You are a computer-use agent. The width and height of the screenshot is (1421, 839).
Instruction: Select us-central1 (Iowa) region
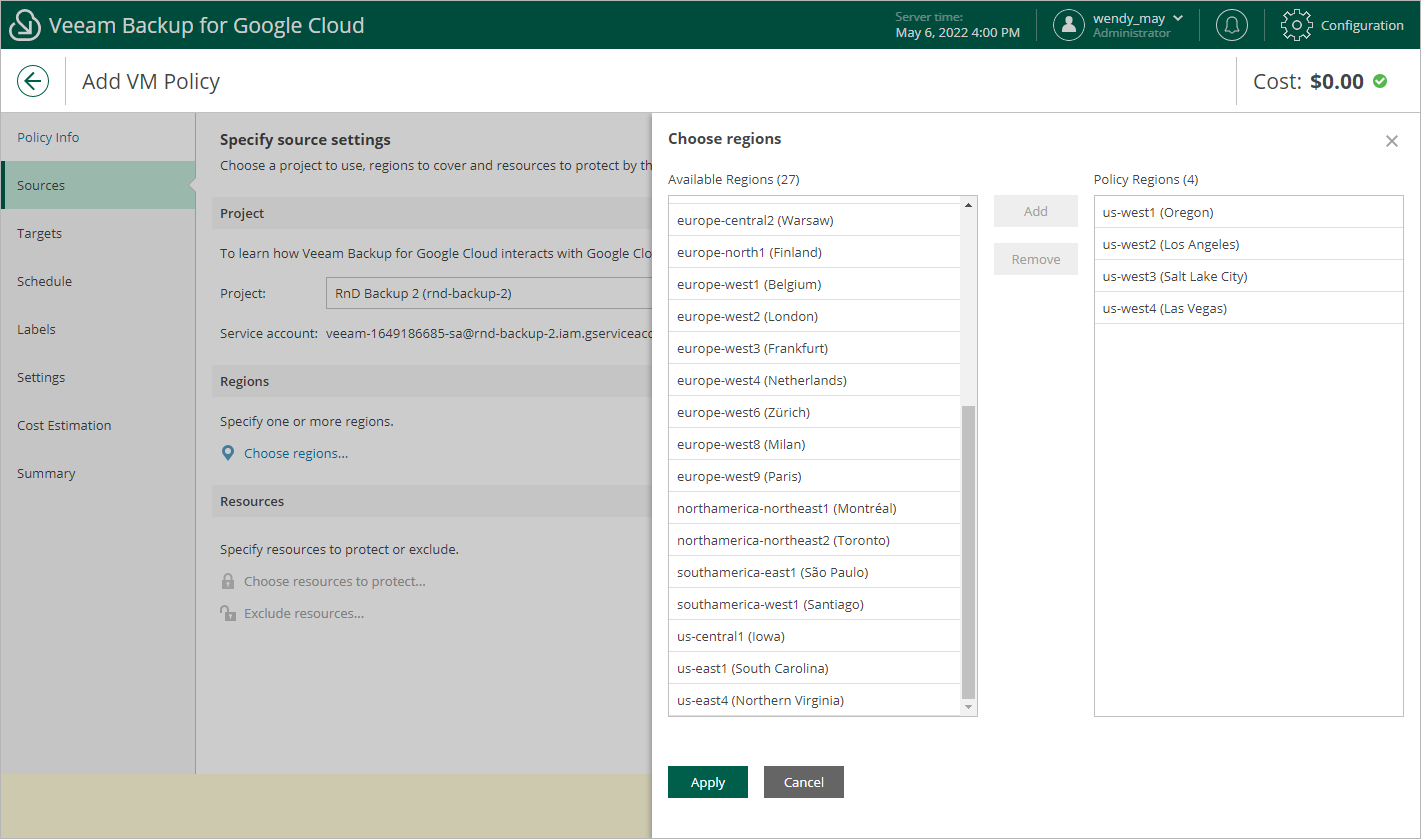814,636
